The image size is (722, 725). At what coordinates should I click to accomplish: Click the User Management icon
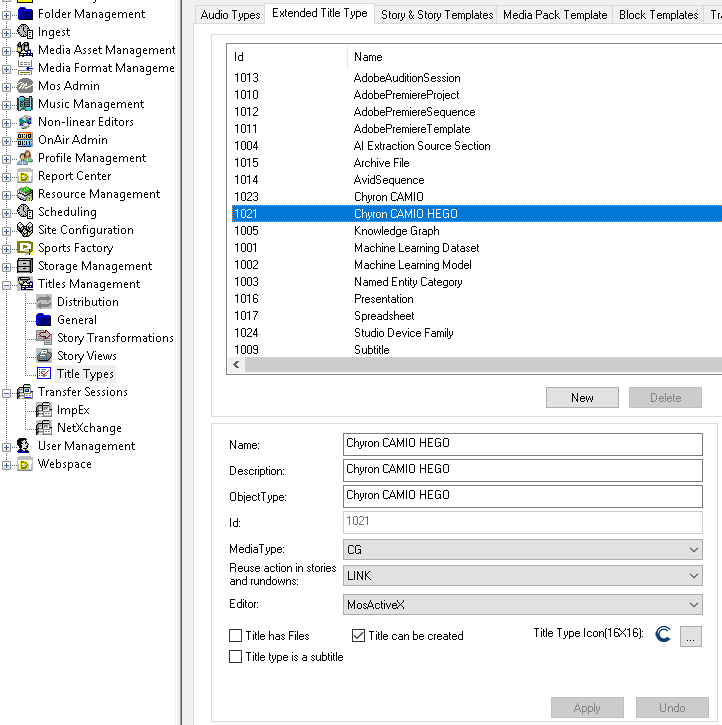25,446
